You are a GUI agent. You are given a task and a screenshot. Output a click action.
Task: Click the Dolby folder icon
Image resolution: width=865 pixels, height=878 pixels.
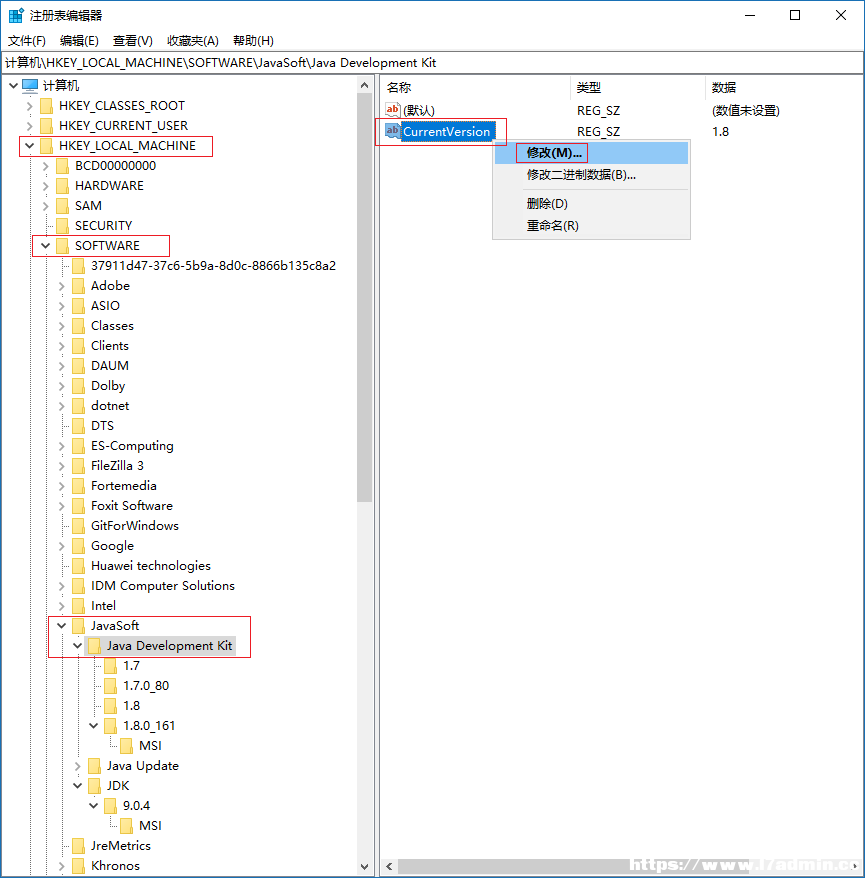pos(79,386)
